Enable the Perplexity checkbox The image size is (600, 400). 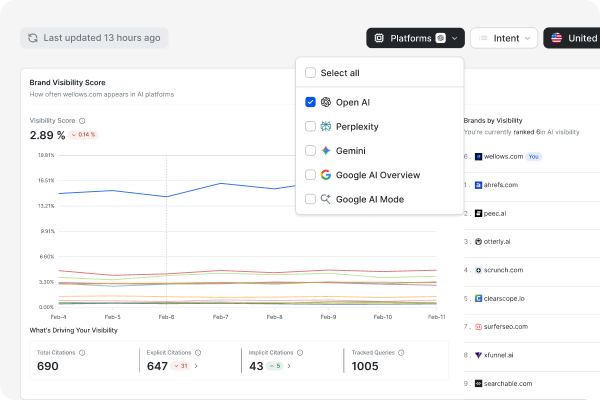310,127
